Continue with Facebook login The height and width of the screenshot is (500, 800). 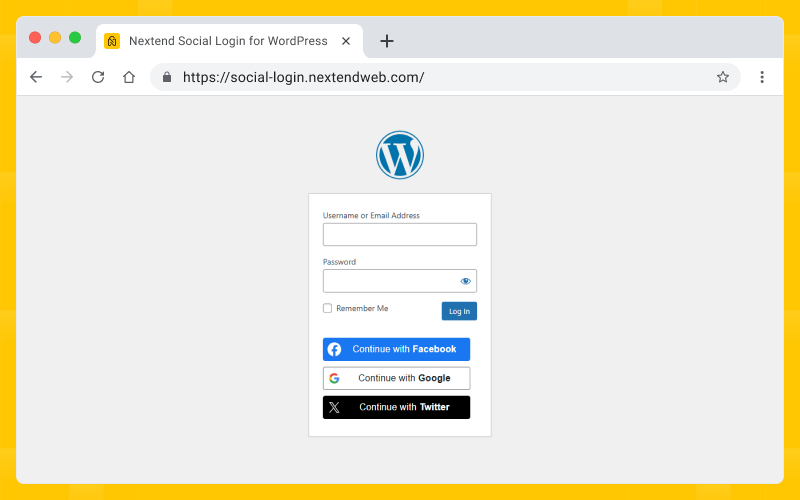[x=396, y=349]
